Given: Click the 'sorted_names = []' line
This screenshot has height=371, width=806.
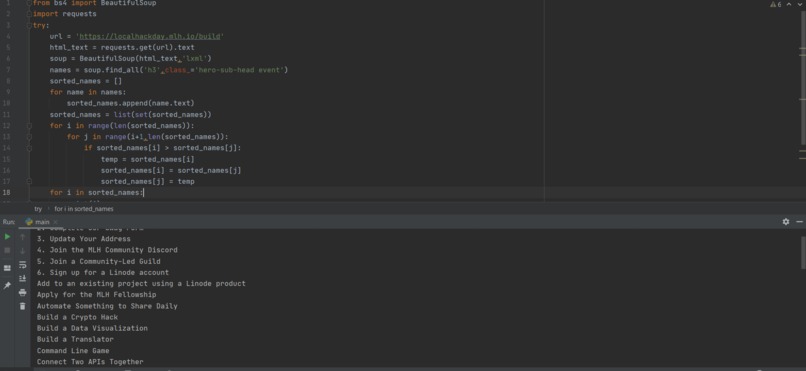Looking at the screenshot, I should (86, 81).
